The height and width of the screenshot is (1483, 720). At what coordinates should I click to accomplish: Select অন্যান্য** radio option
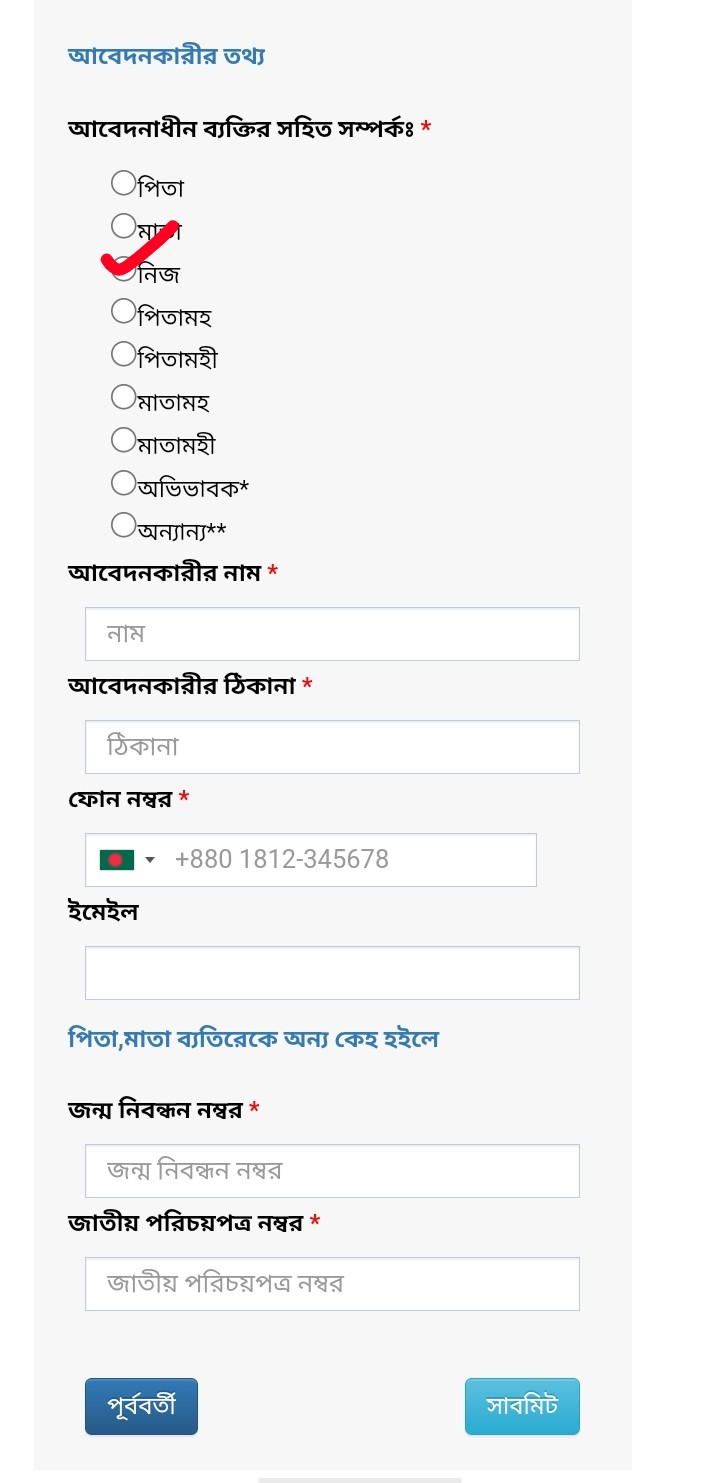click(x=123, y=525)
